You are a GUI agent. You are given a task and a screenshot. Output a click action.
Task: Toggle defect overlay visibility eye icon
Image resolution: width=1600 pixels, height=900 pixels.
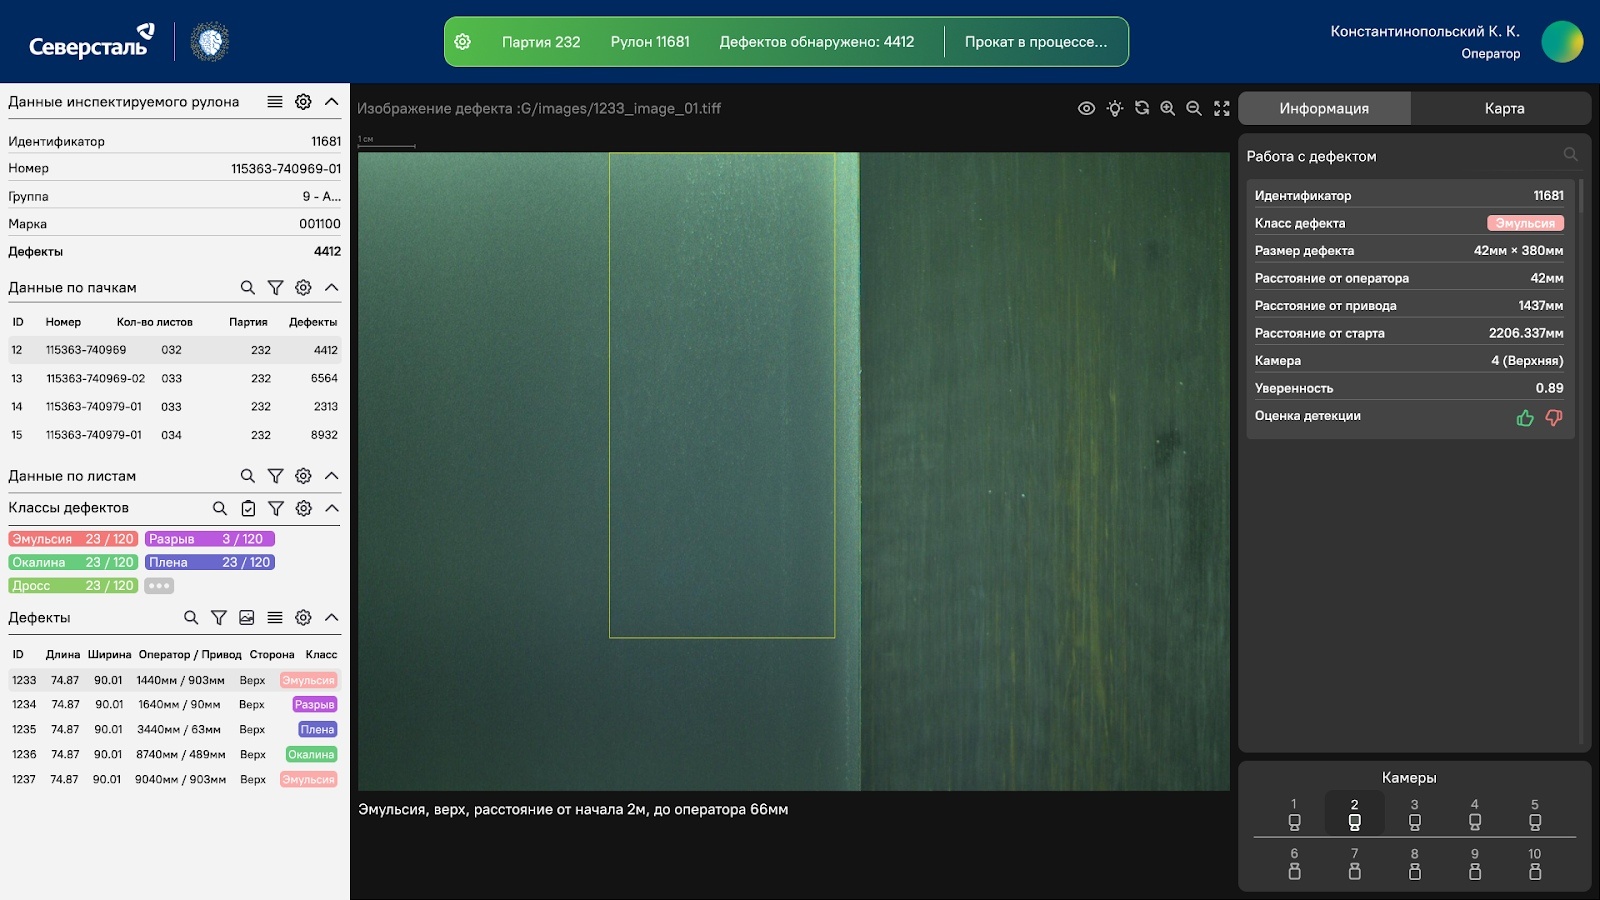(x=1086, y=108)
